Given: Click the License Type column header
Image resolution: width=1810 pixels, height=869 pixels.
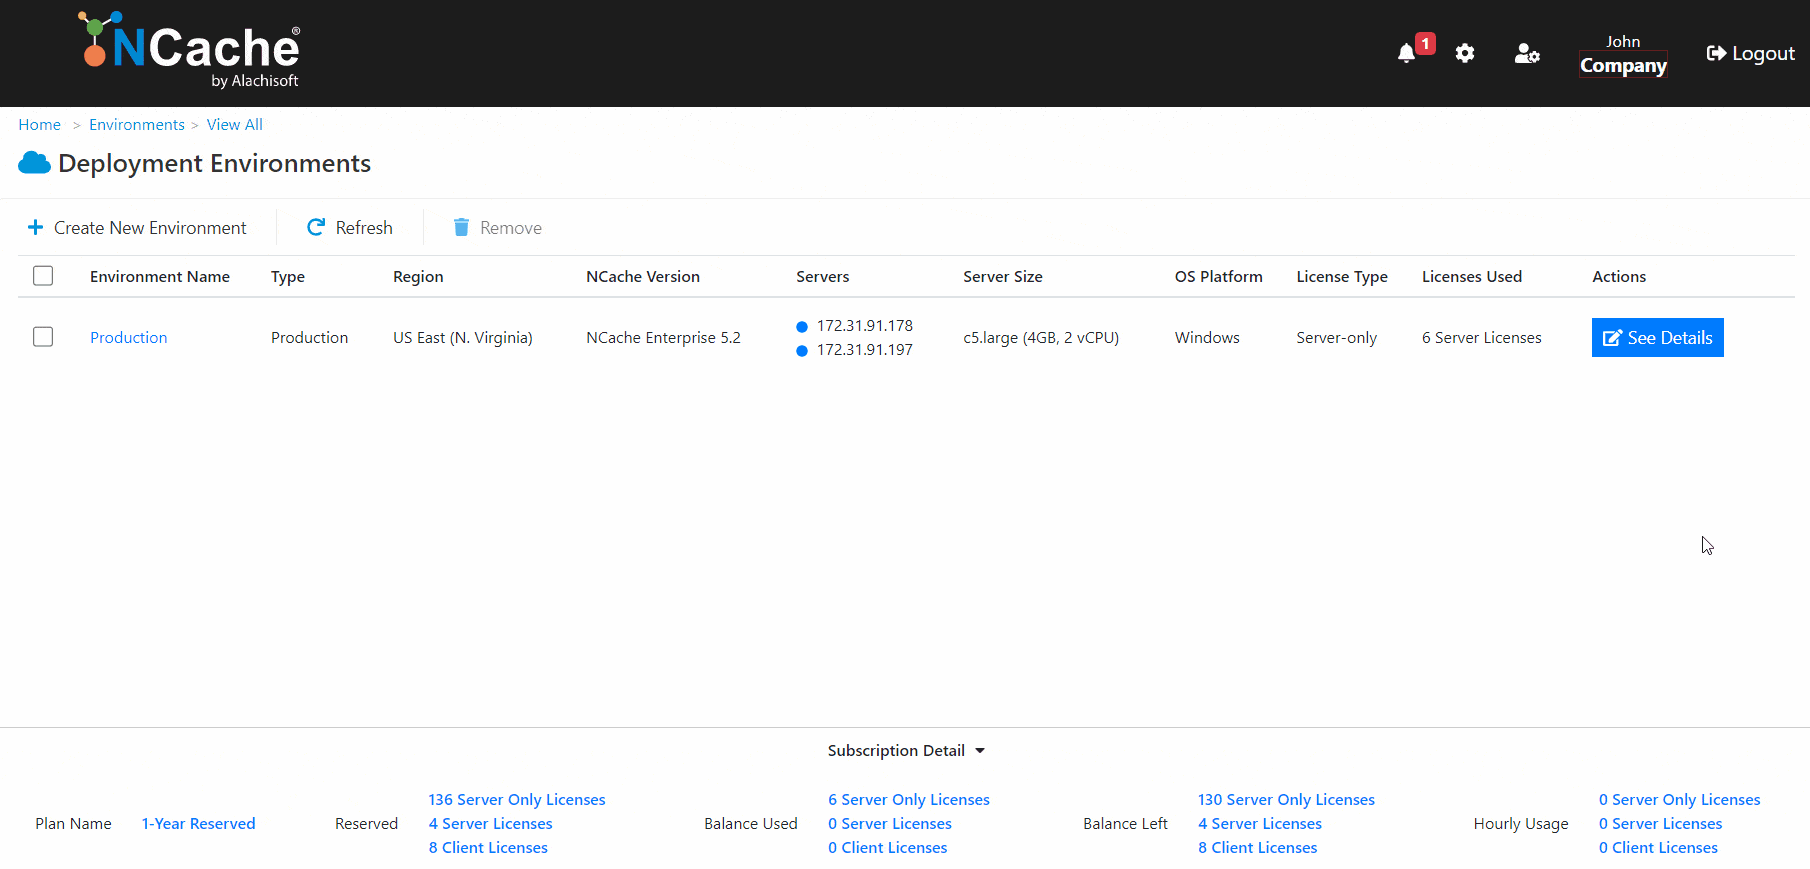Looking at the screenshot, I should click(x=1342, y=277).
